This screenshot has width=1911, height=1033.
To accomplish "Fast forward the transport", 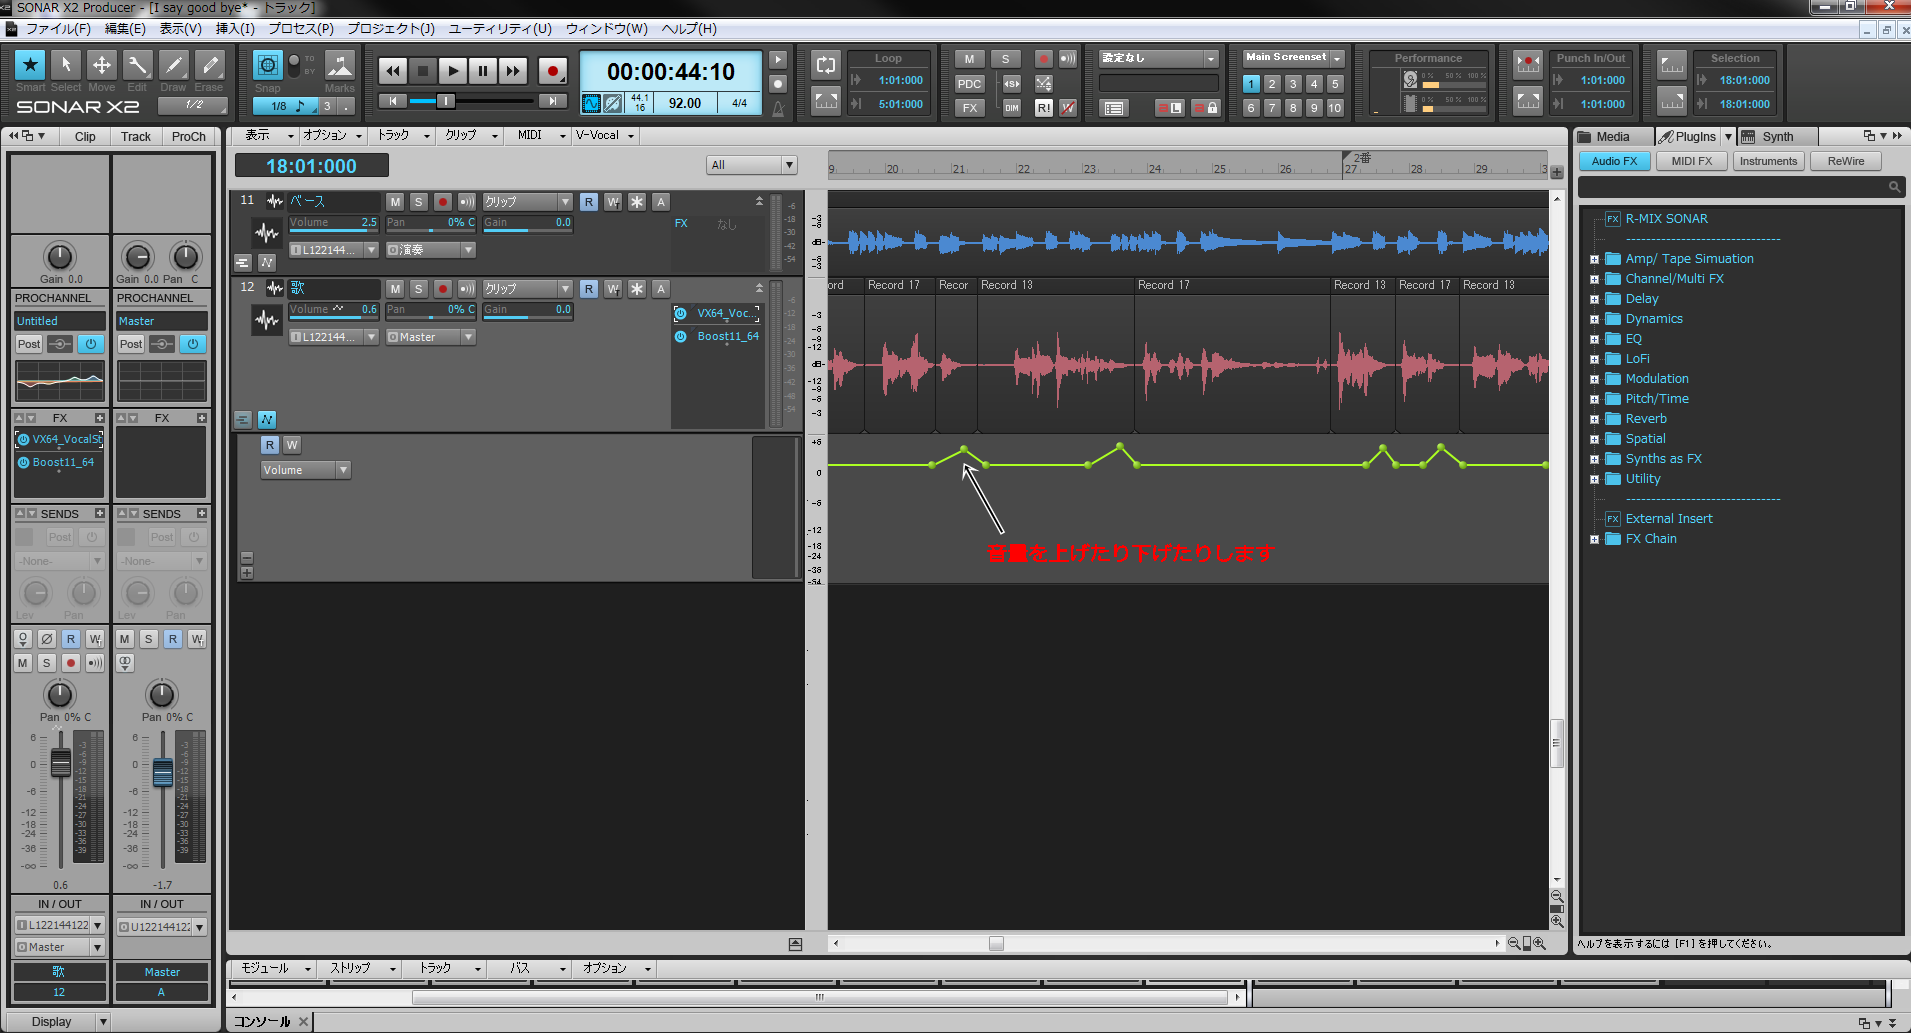I will coord(513,71).
